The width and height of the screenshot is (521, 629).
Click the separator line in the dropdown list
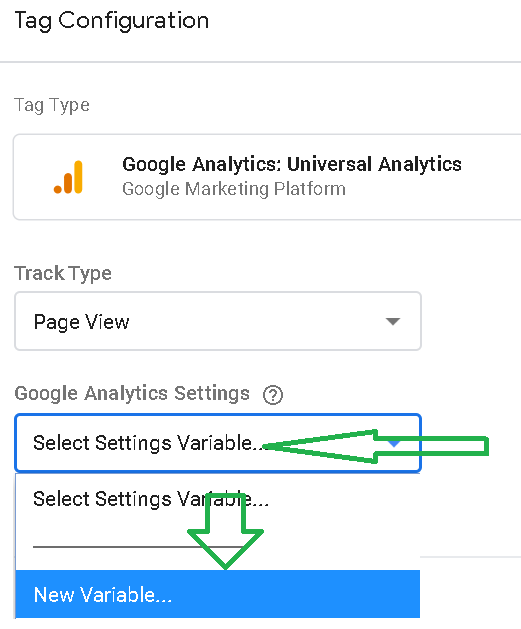pos(138,546)
